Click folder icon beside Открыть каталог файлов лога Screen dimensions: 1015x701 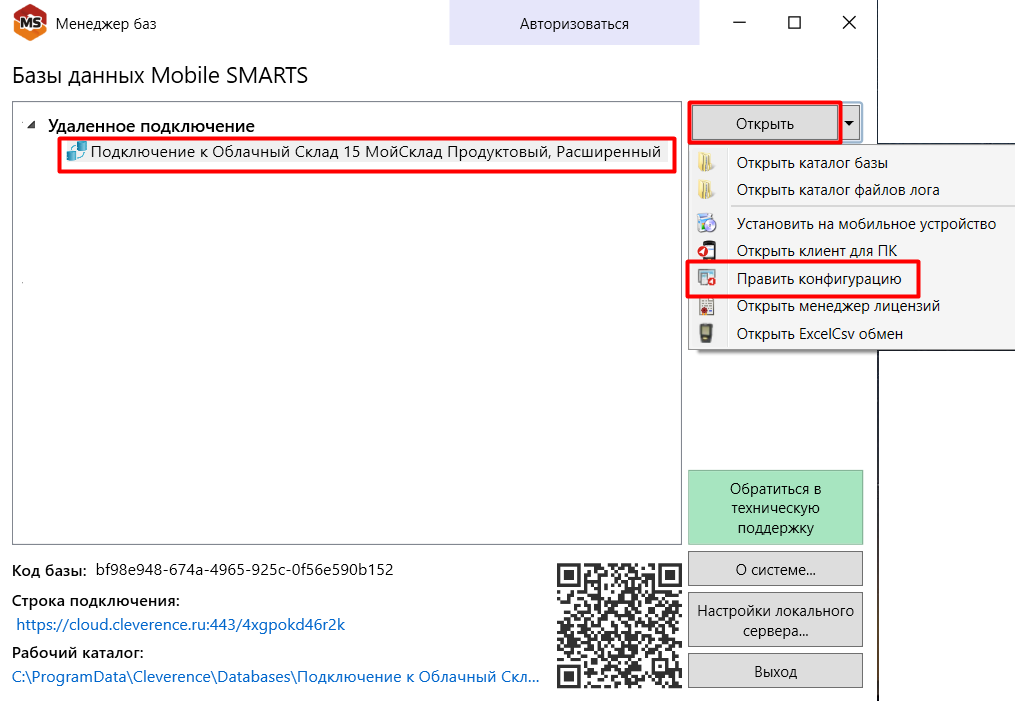[706, 190]
